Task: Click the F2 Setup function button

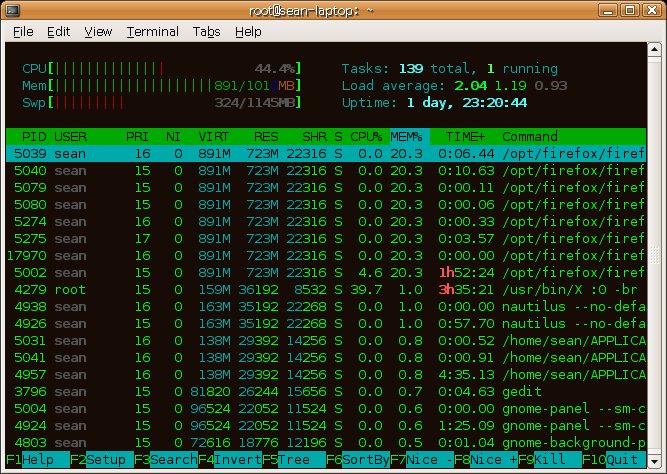Action: click(x=102, y=460)
